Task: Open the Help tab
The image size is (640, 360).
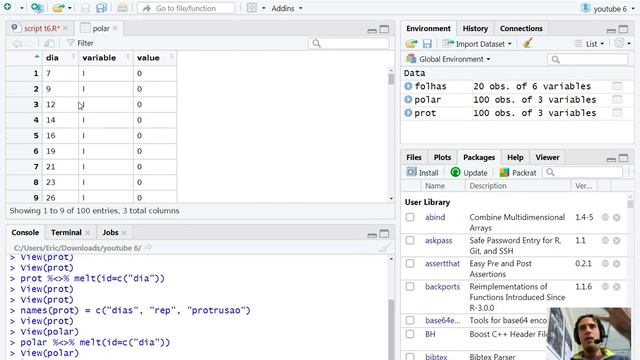Action: pyautogui.click(x=515, y=157)
